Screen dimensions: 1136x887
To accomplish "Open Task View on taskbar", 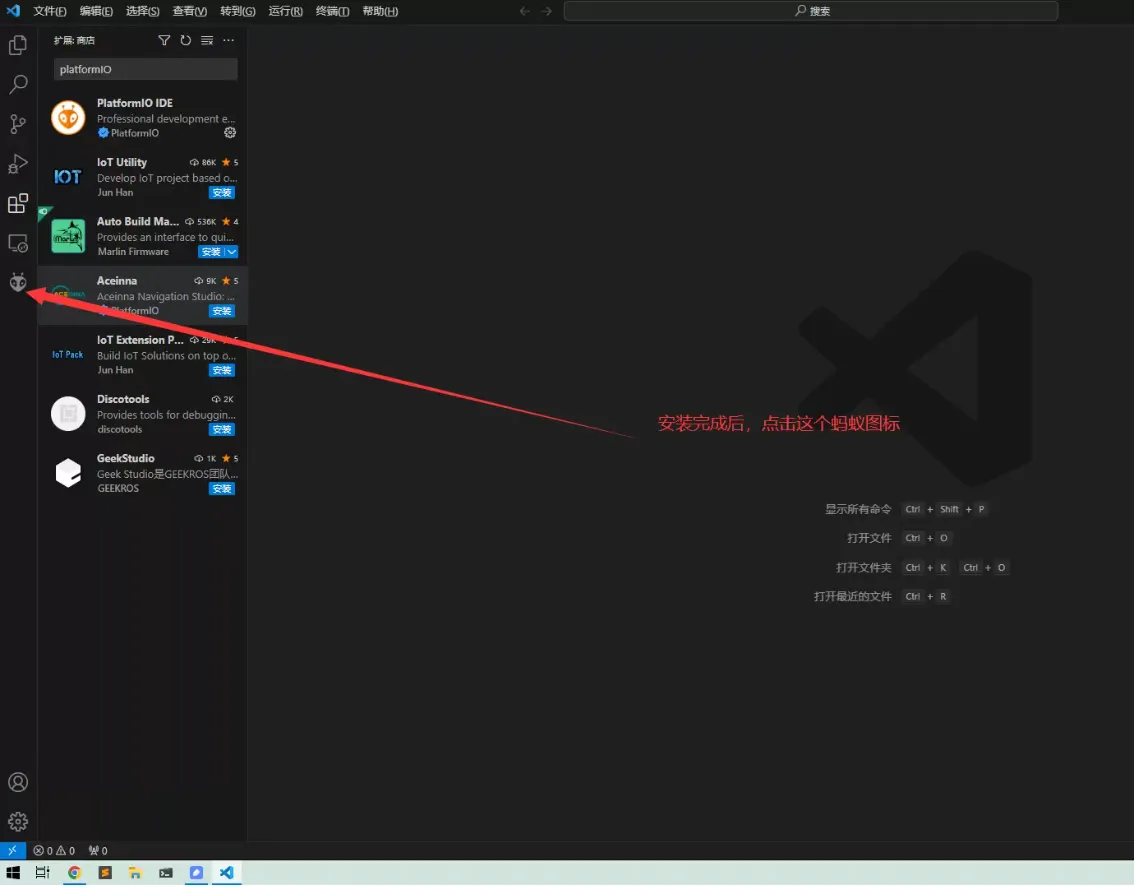I will 43,874.
